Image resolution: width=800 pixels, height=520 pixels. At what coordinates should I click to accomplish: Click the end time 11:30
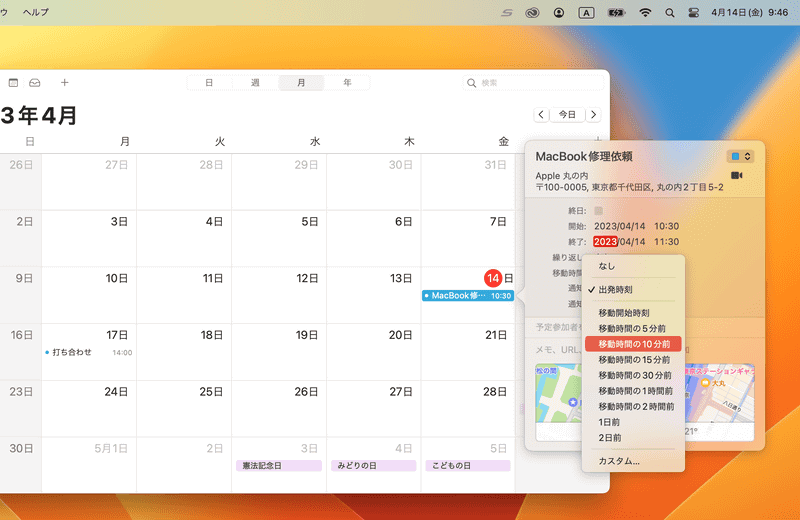pyautogui.click(x=666, y=242)
